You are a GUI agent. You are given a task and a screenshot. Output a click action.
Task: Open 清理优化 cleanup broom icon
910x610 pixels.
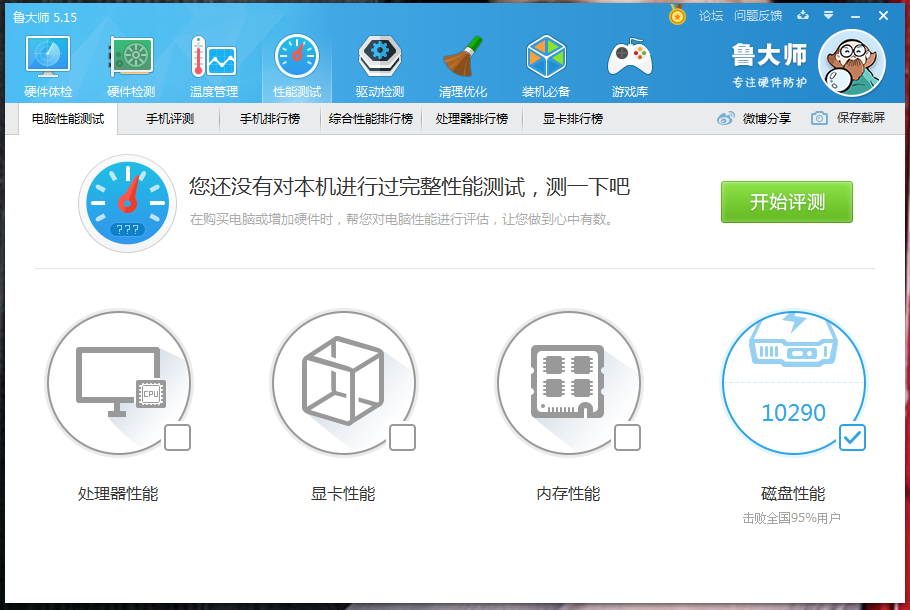(463, 66)
